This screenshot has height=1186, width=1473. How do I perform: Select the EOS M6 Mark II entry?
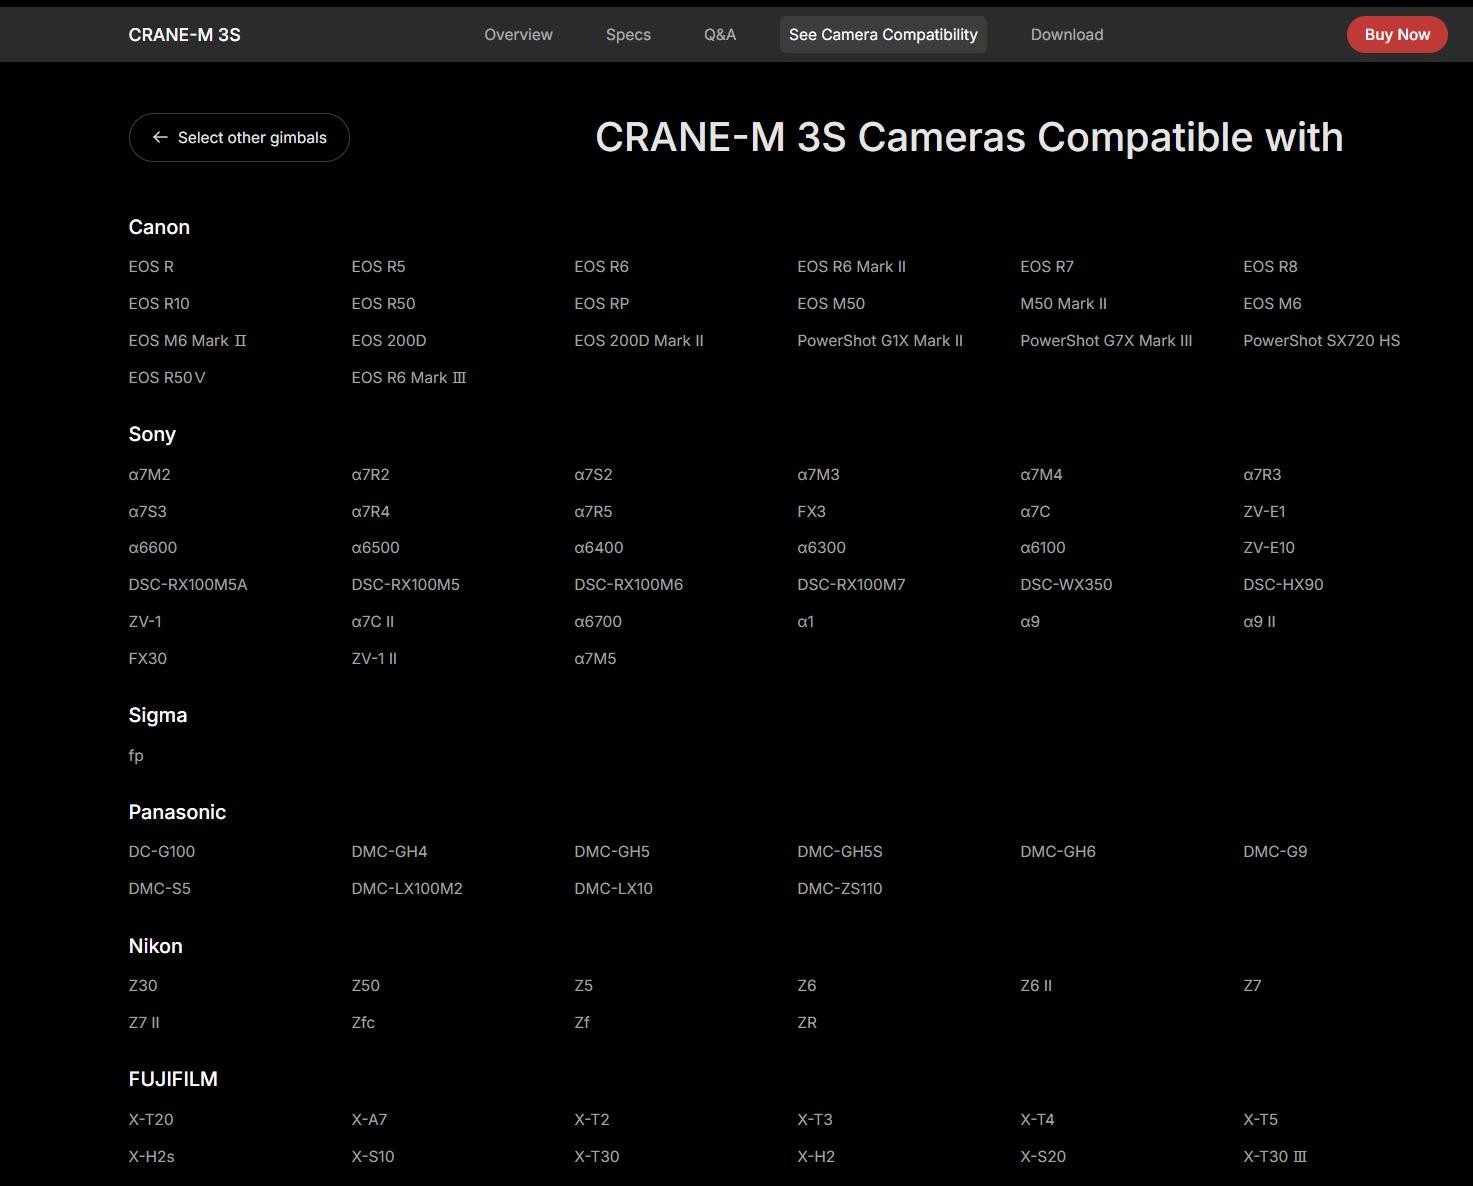click(x=187, y=340)
